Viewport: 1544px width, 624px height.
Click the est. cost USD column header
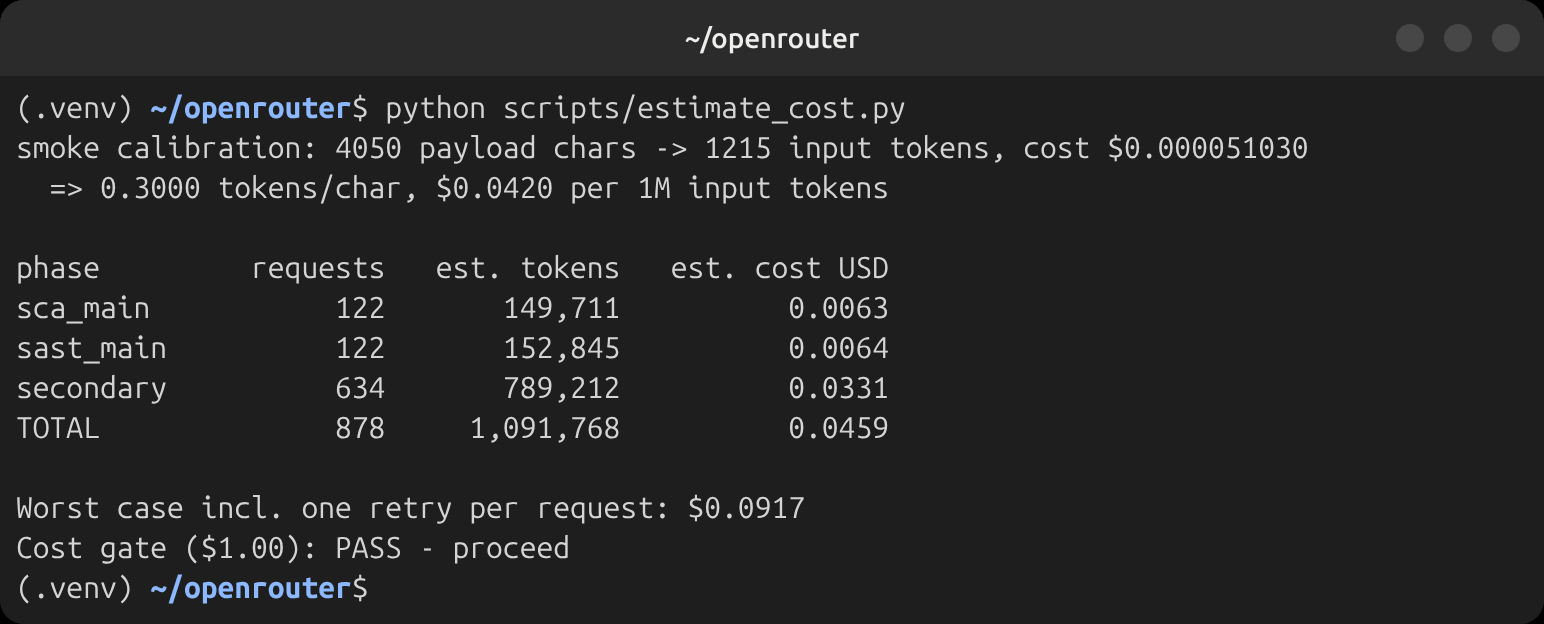(780, 268)
